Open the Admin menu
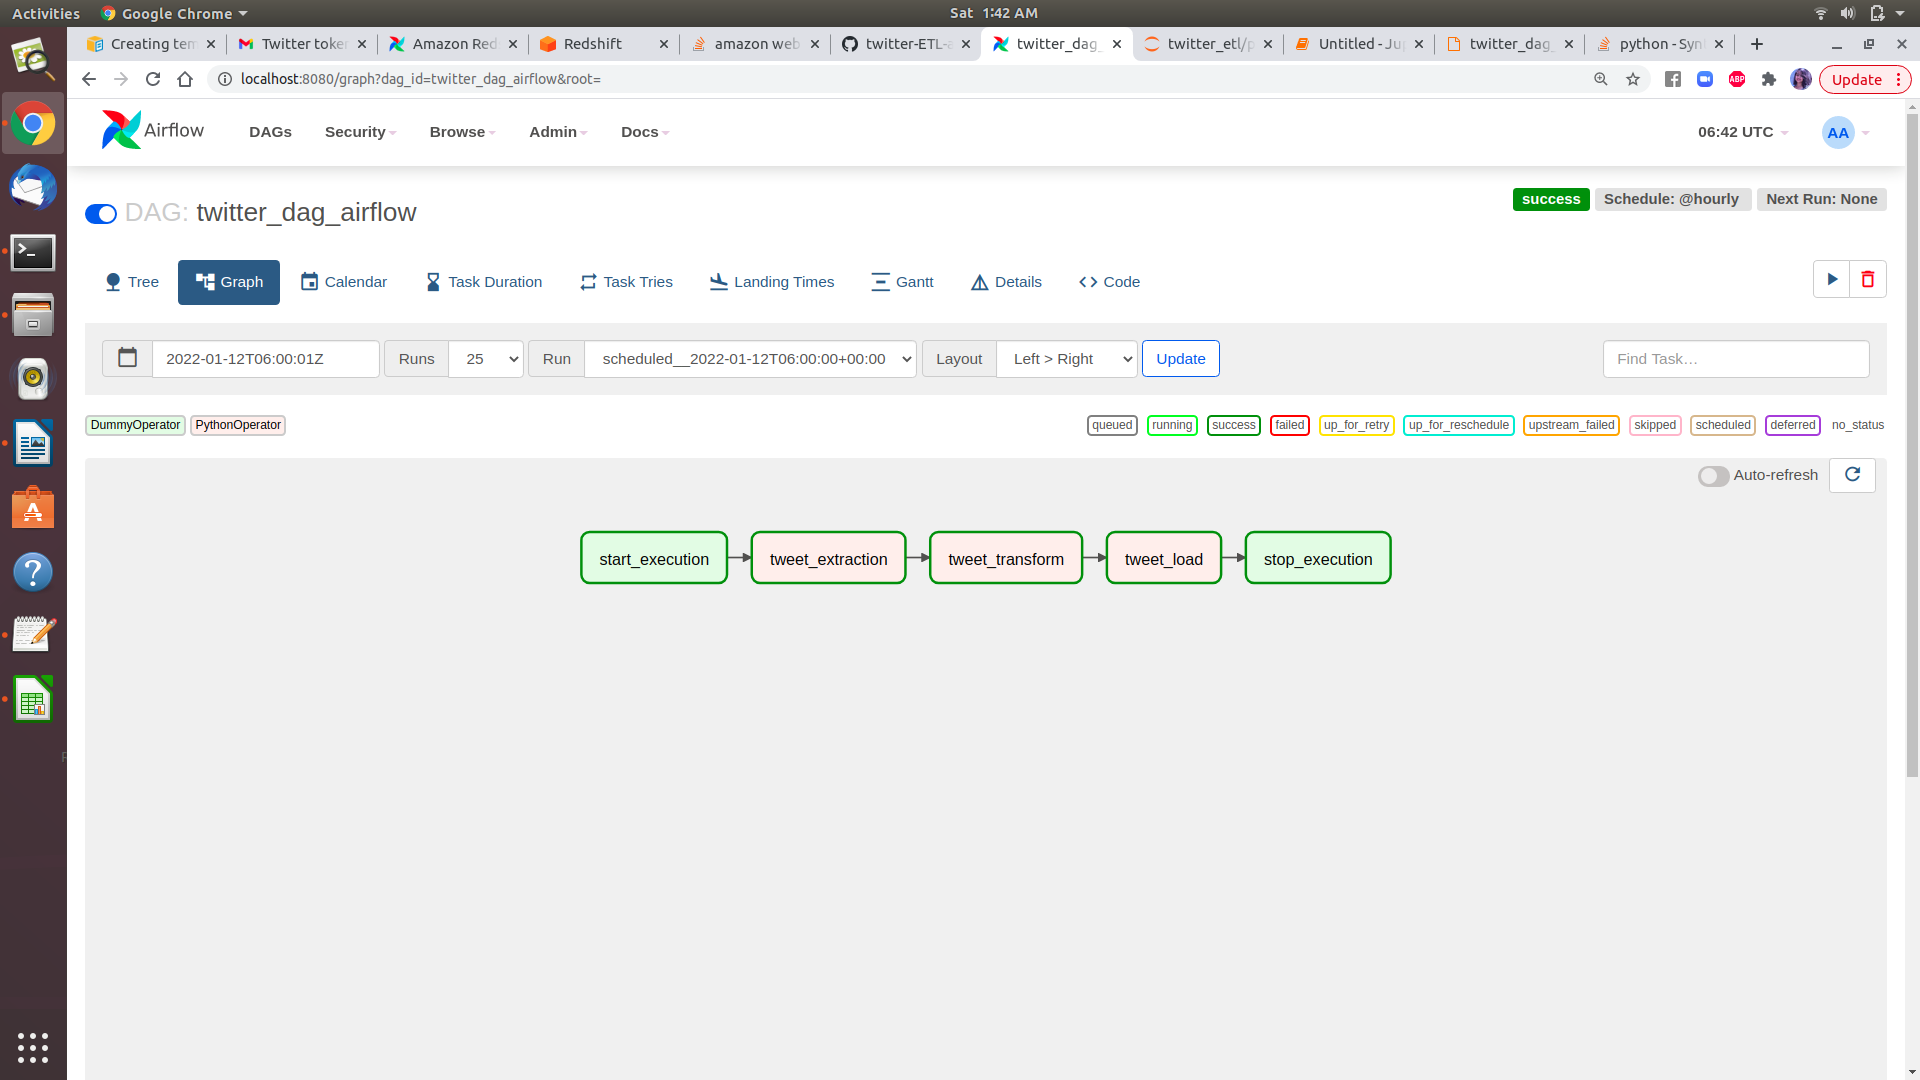Viewport: 1920px width, 1080px height. (x=557, y=131)
